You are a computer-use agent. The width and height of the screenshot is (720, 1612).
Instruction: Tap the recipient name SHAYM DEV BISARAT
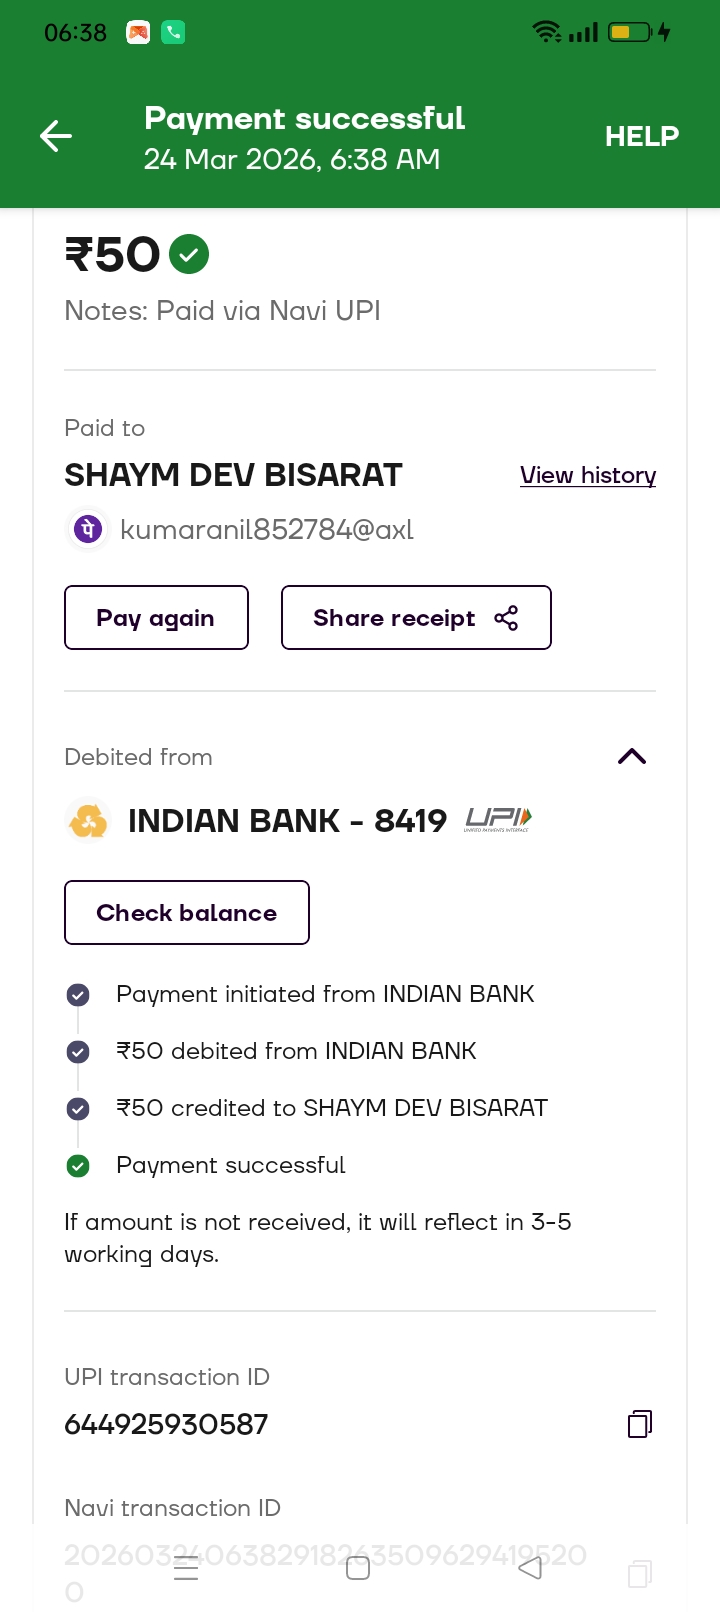[233, 475]
